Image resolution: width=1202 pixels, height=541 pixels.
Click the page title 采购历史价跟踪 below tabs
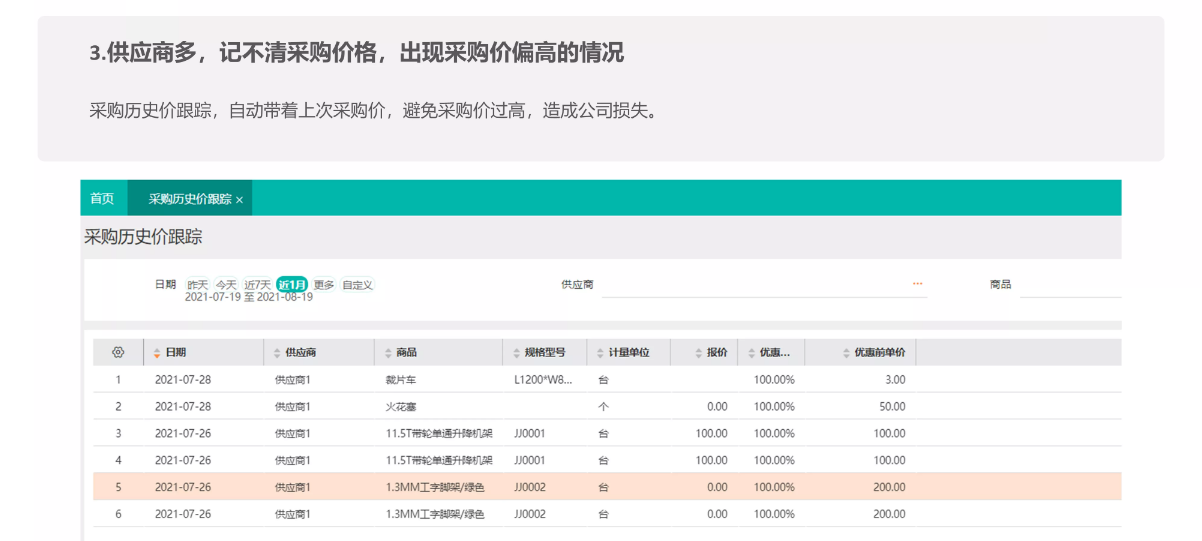click(x=143, y=237)
